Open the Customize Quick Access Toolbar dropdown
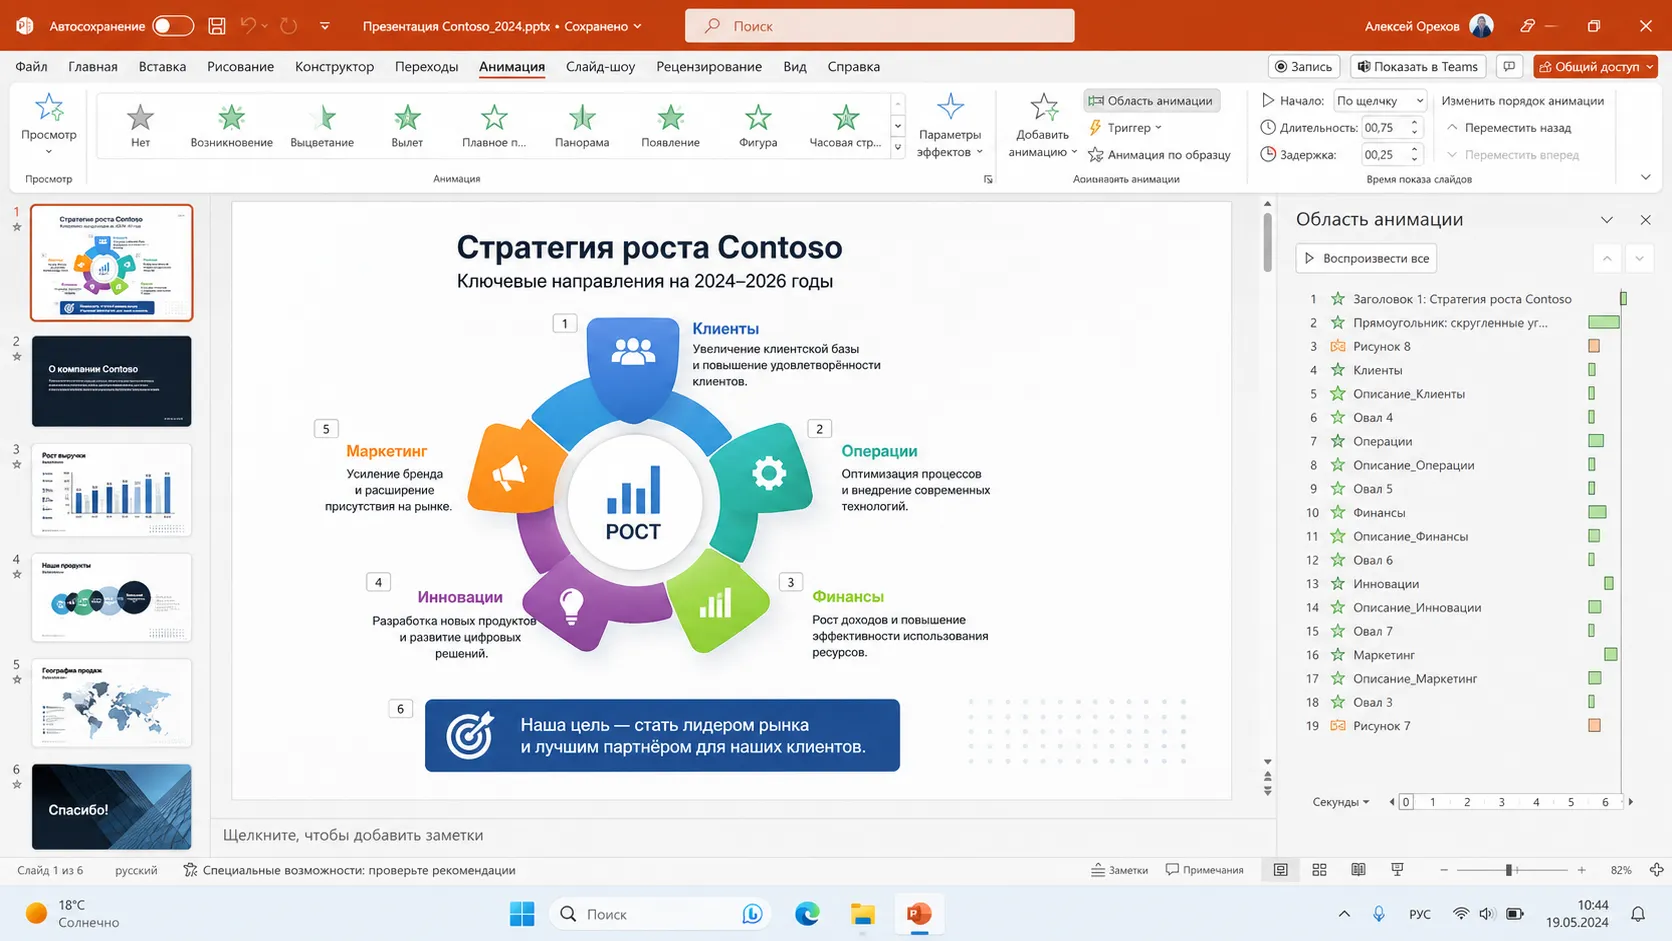1672x941 pixels. coord(325,26)
